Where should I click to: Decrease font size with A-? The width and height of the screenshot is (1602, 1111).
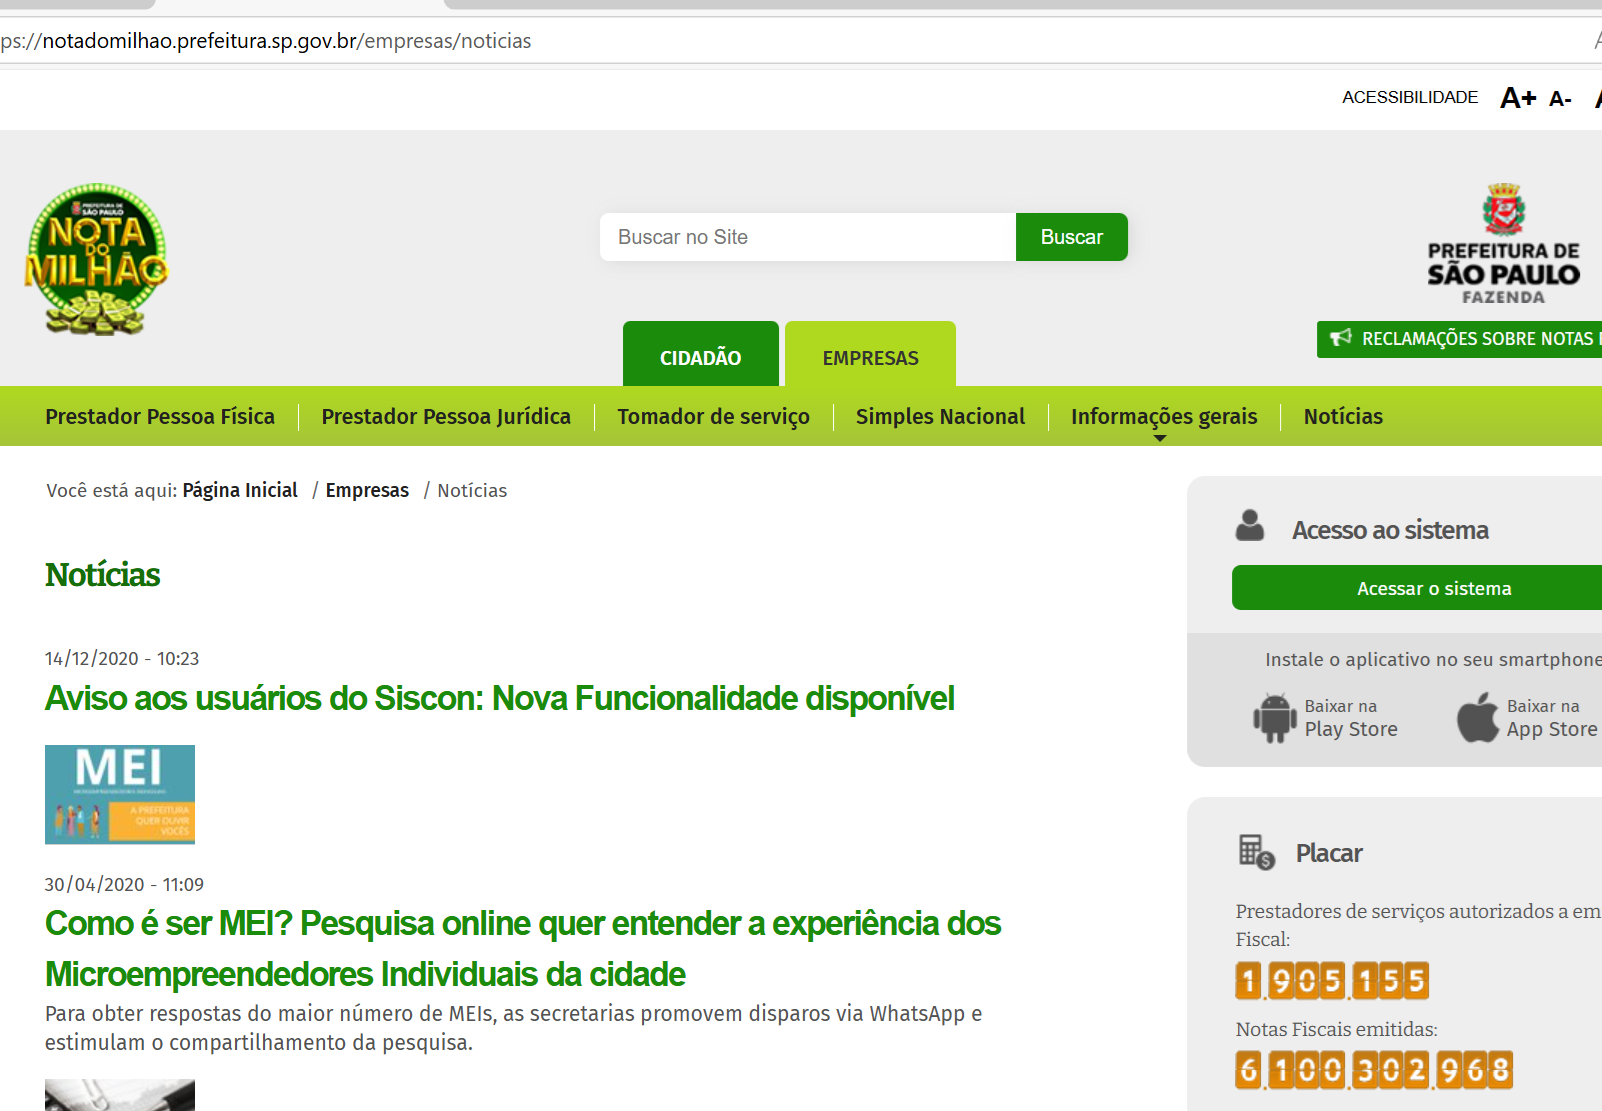tap(1560, 99)
